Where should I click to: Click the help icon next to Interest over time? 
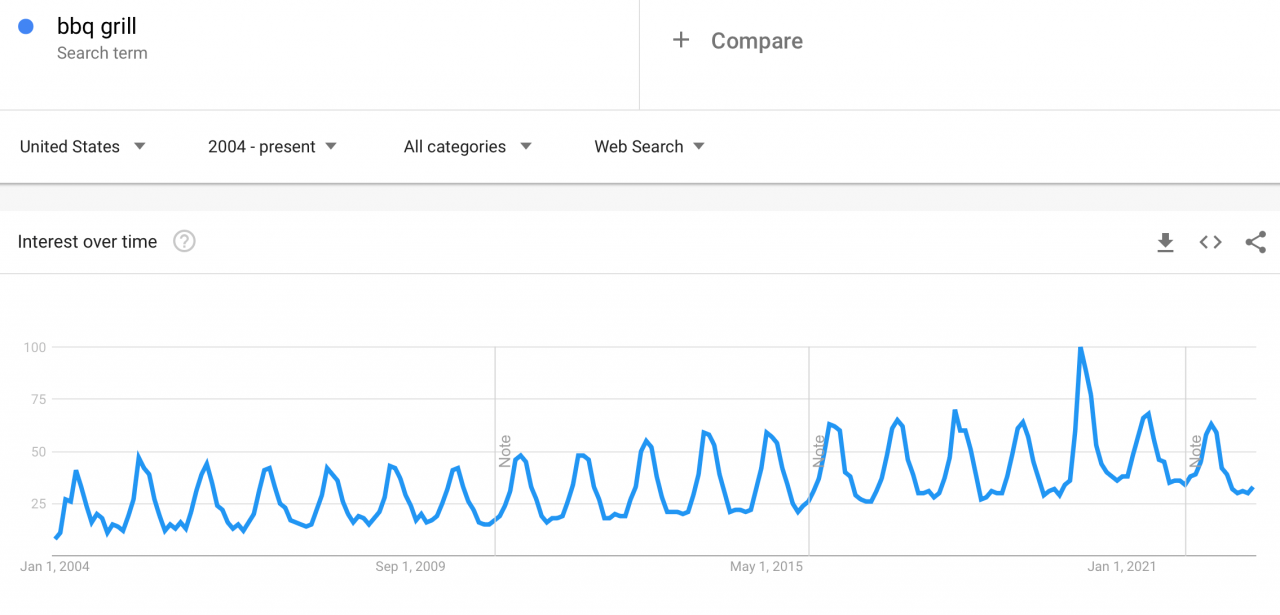click(x=184, y=241)
